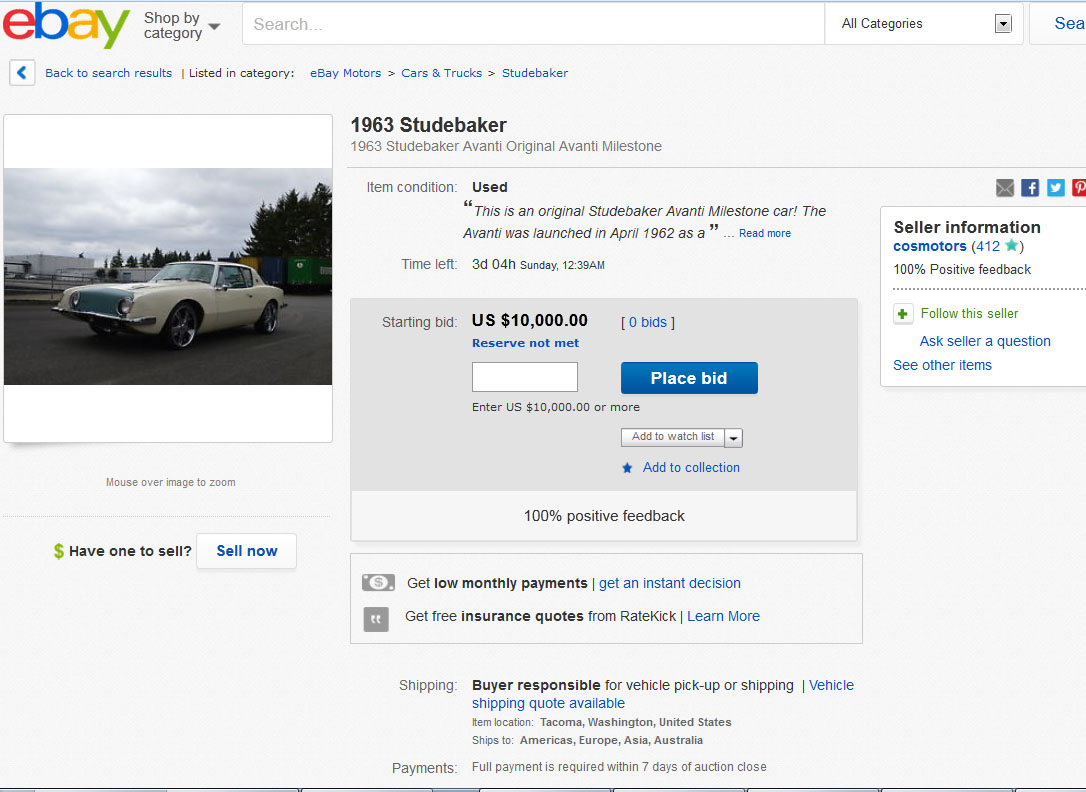Click the Add to watch list button
The width and height of the screenshot is (1086, 792).
point(672,437)
